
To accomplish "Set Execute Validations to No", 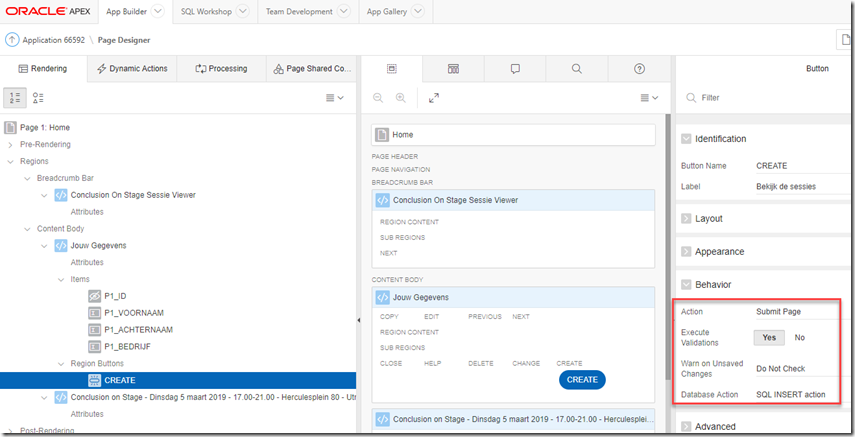I will [799, 338].
